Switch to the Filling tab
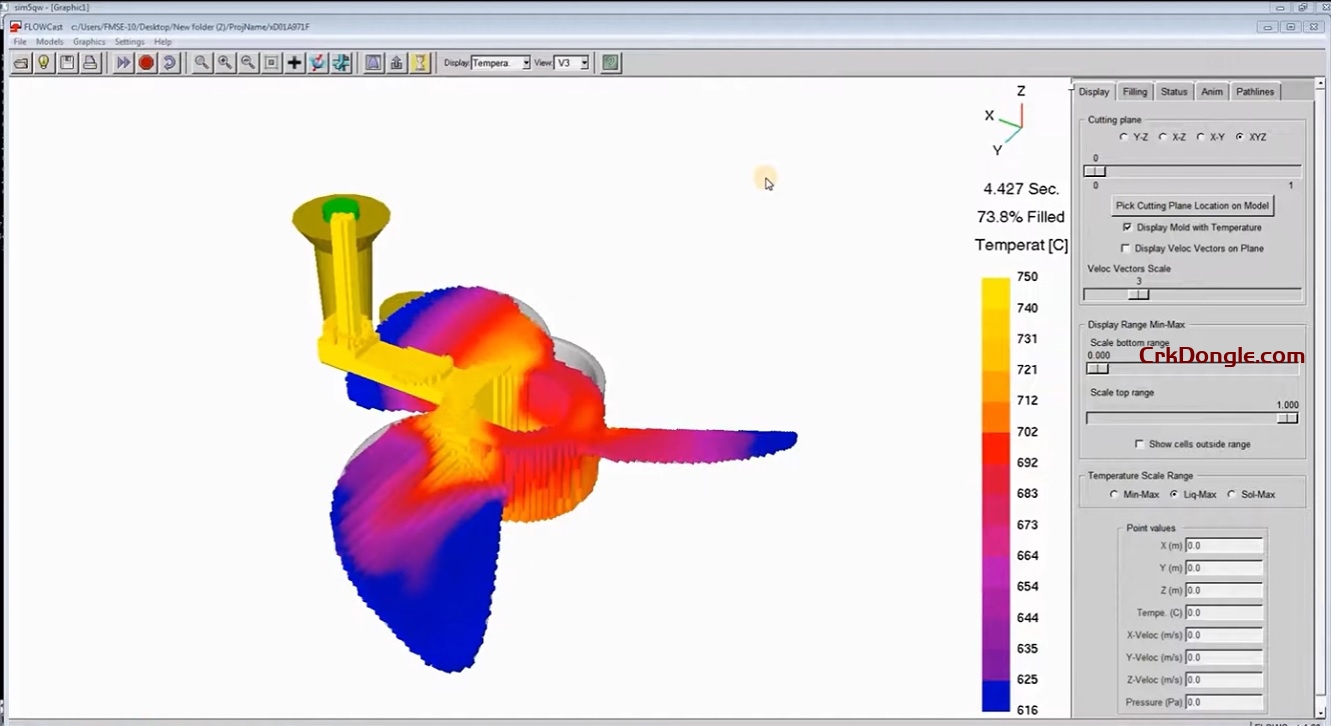1331x726 pixels. [x=1134, y=91]
